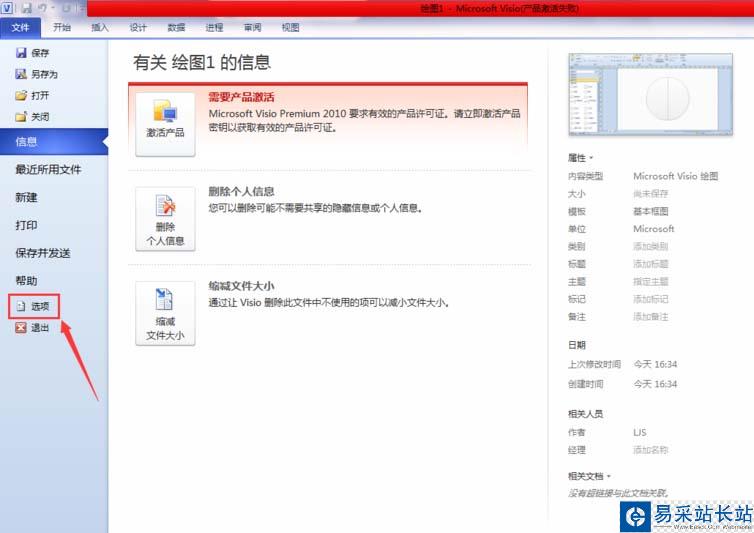Open a file via the 打开 folder icon

(21, 95)
